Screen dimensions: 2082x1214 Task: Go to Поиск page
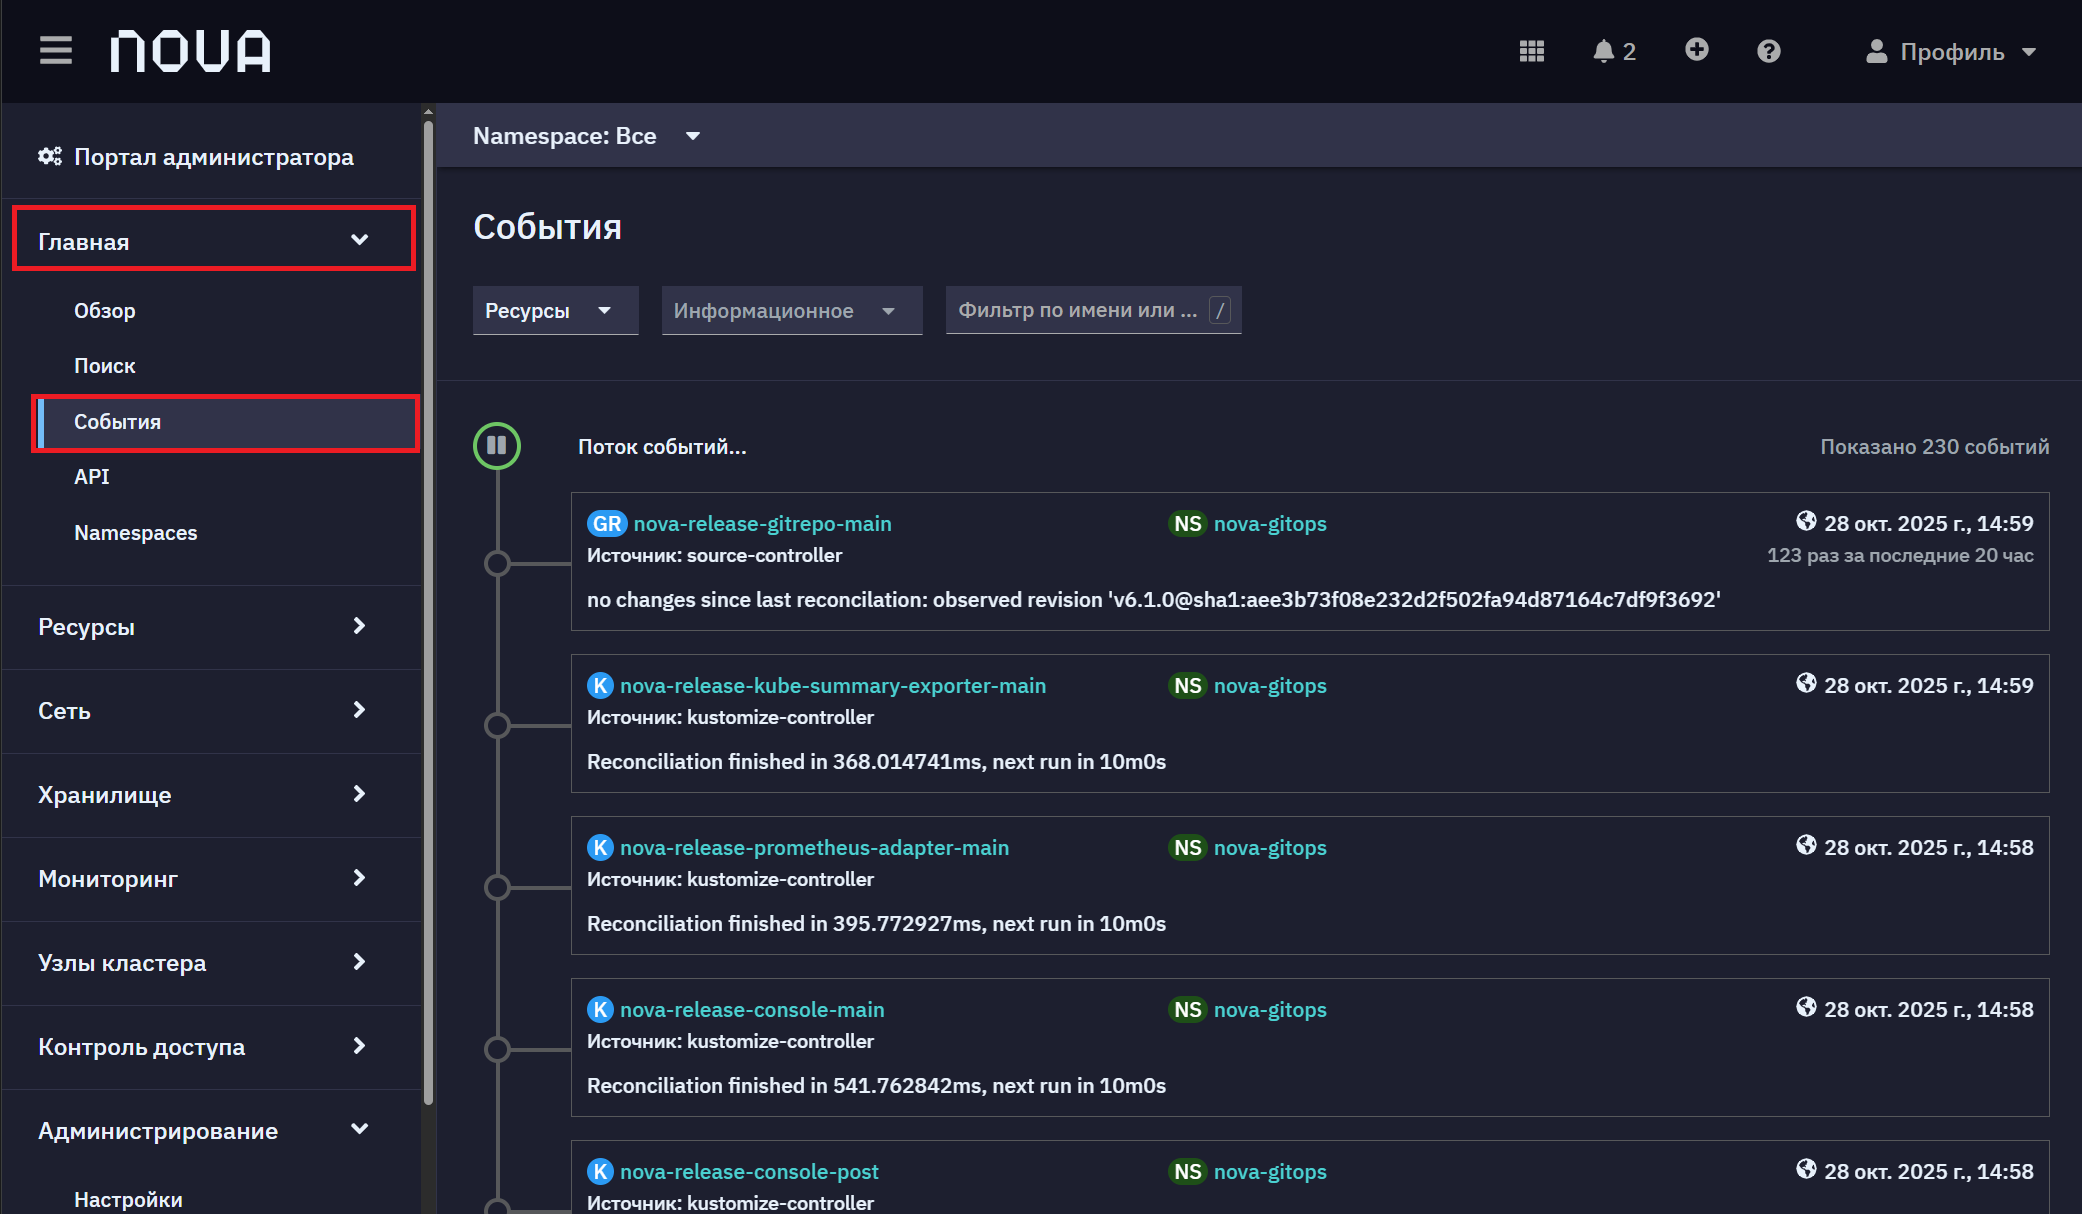click(105, 366)
